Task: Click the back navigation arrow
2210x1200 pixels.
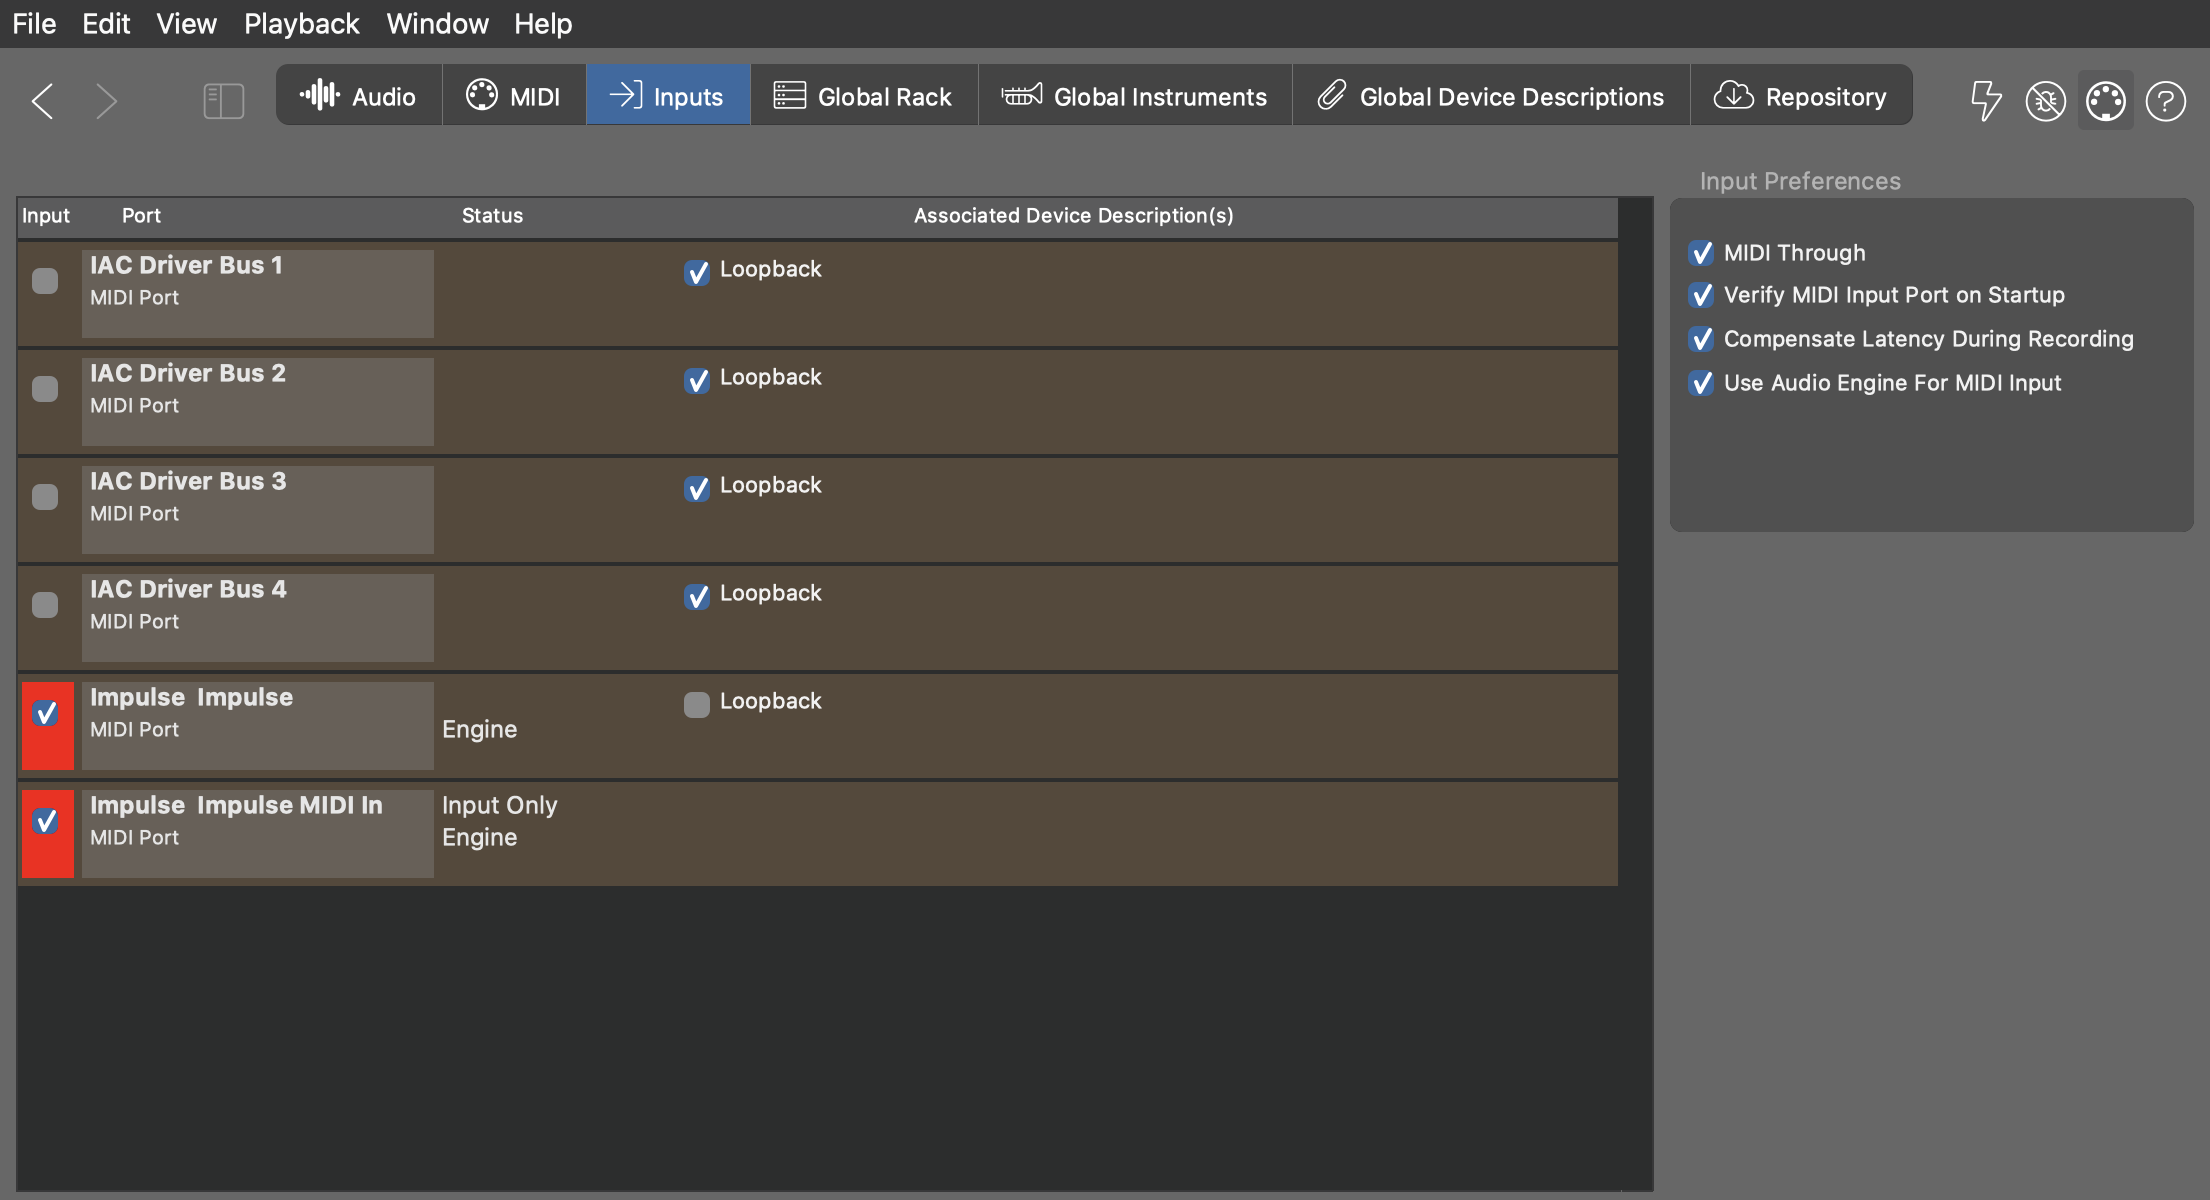Action: 43,100
